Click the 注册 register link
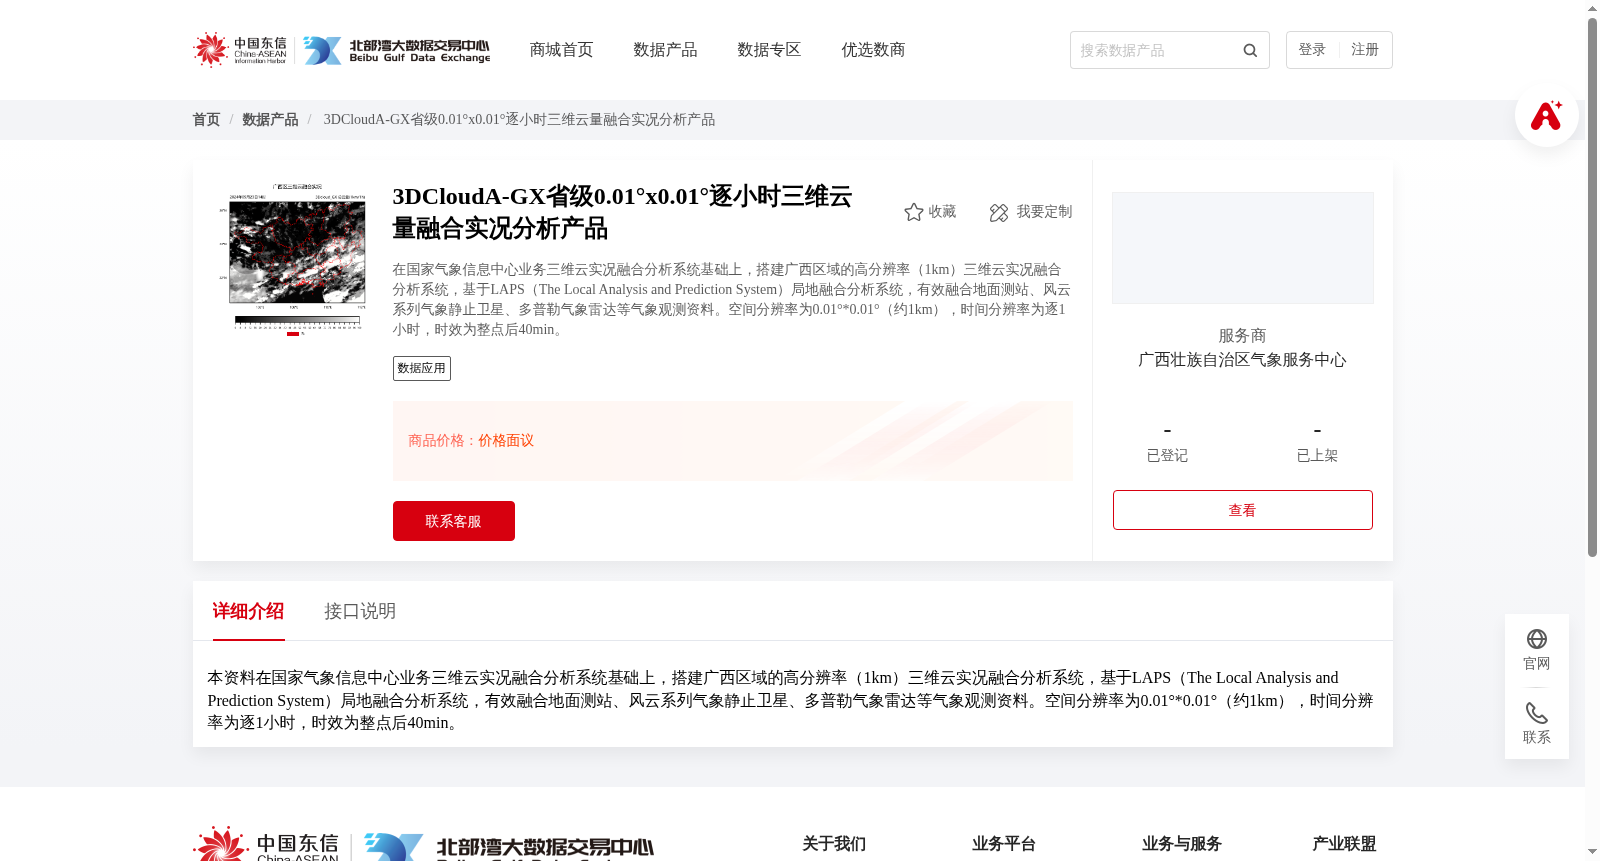The image size is (1600, 861). [1365, 50]
